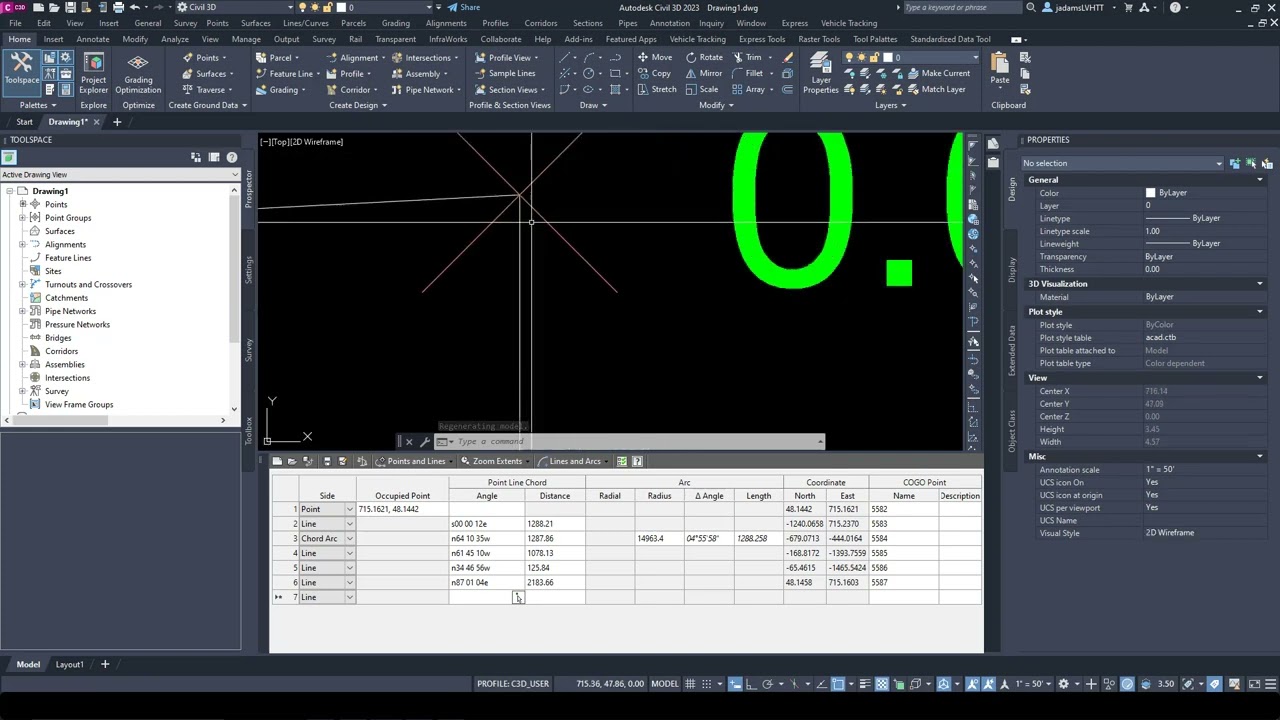Image resolution: width=1280 pixels, height=720 pixels.
Task: Click the Autodesk Share button
Action: pyautogui.click(x=463, y=7)
